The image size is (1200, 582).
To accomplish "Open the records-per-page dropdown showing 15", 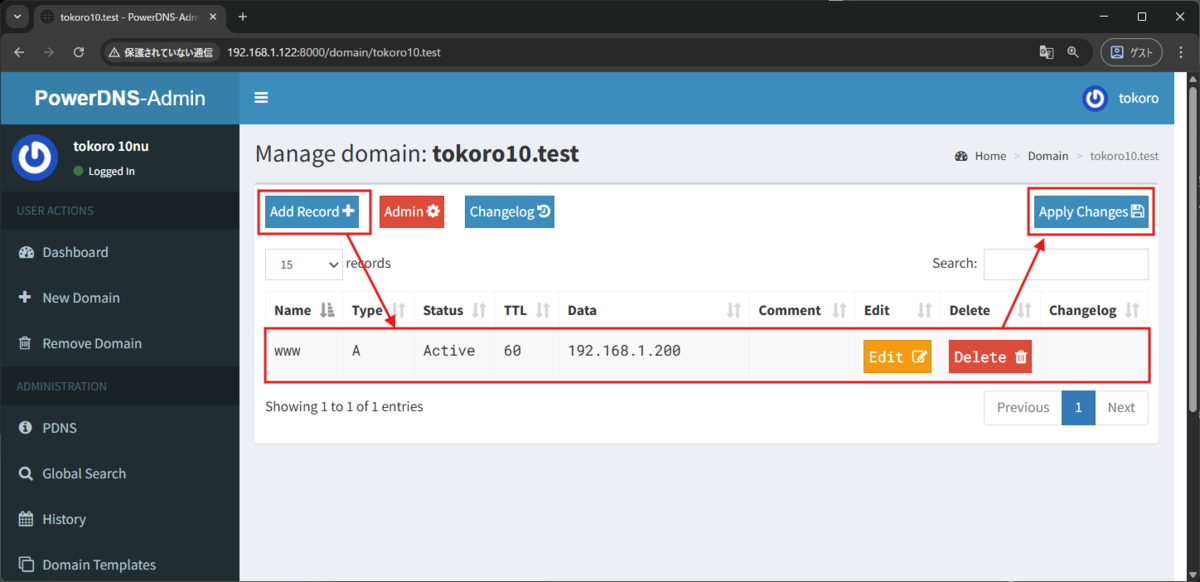I will pos(304,264).
